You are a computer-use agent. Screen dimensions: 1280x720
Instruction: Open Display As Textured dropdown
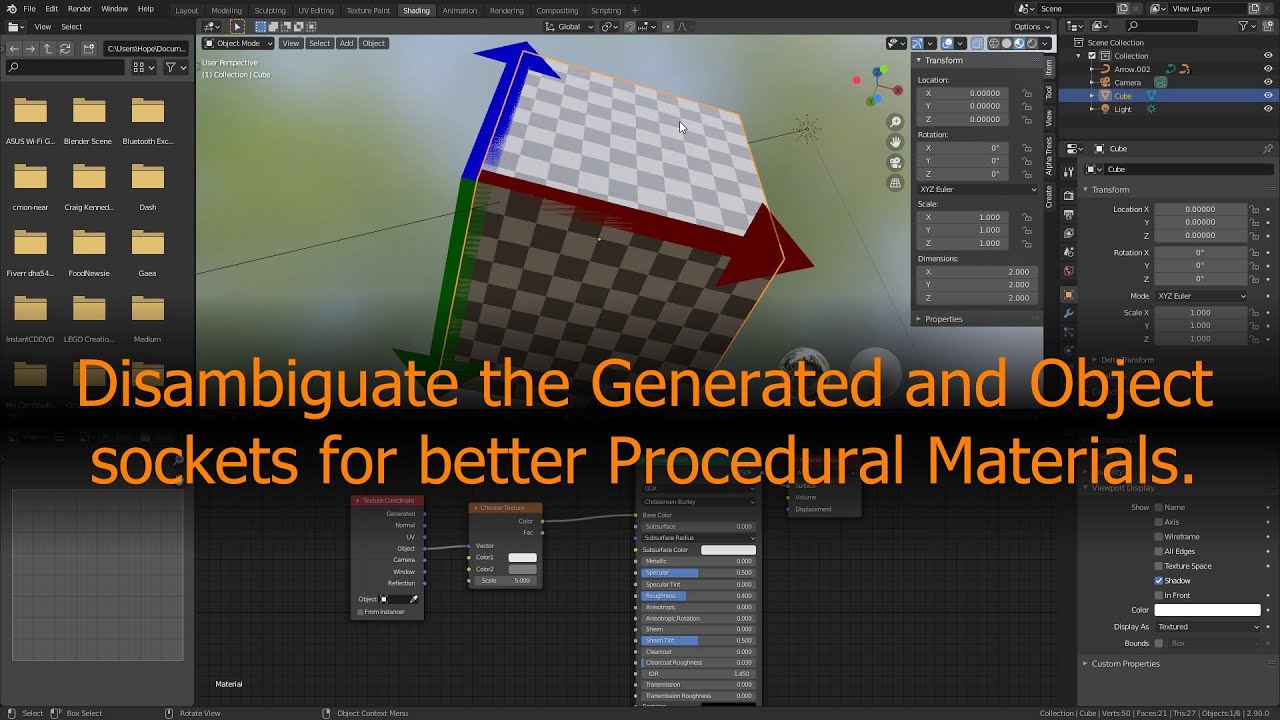(x=1208, y=627)
